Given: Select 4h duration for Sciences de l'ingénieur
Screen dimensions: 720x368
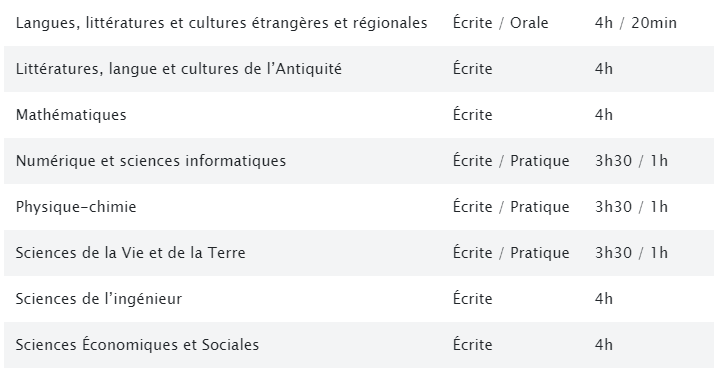Looking at the screenshot, I should (603, 299).
